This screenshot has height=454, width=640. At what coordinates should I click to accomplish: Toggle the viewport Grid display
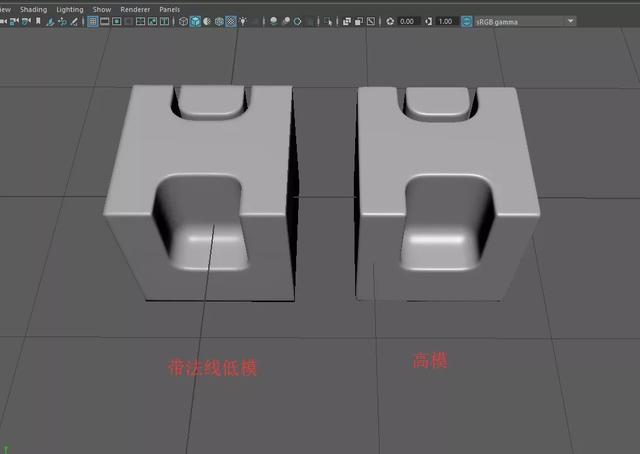[x=93, y=21]
